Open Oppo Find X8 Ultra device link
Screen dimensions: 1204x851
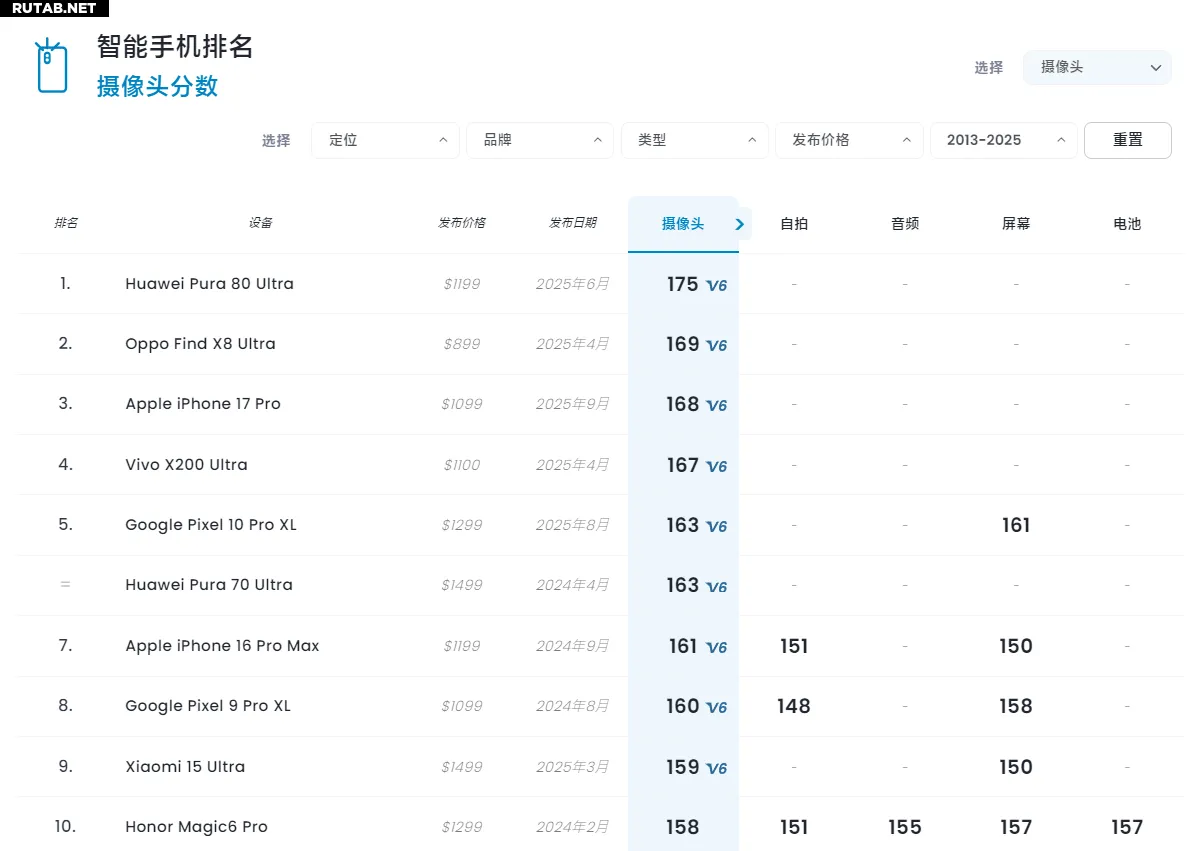click(200, 343)
